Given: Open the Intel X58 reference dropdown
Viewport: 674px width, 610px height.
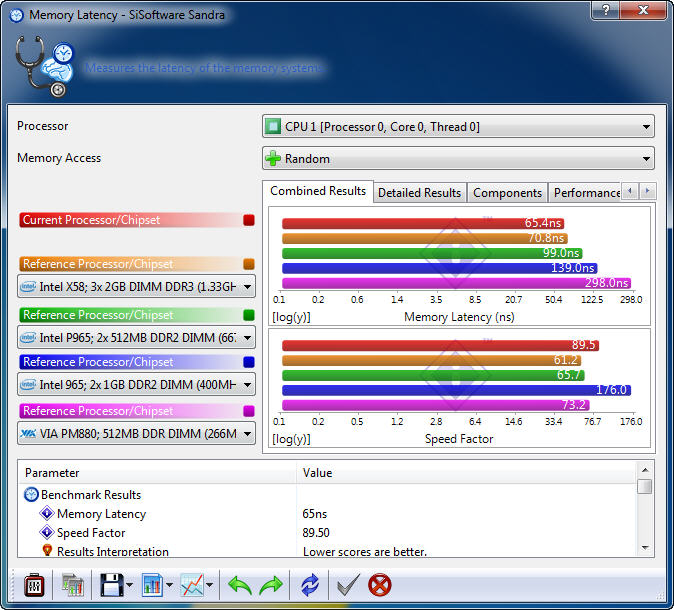Looking at the screenshot, I should [136, 286].
